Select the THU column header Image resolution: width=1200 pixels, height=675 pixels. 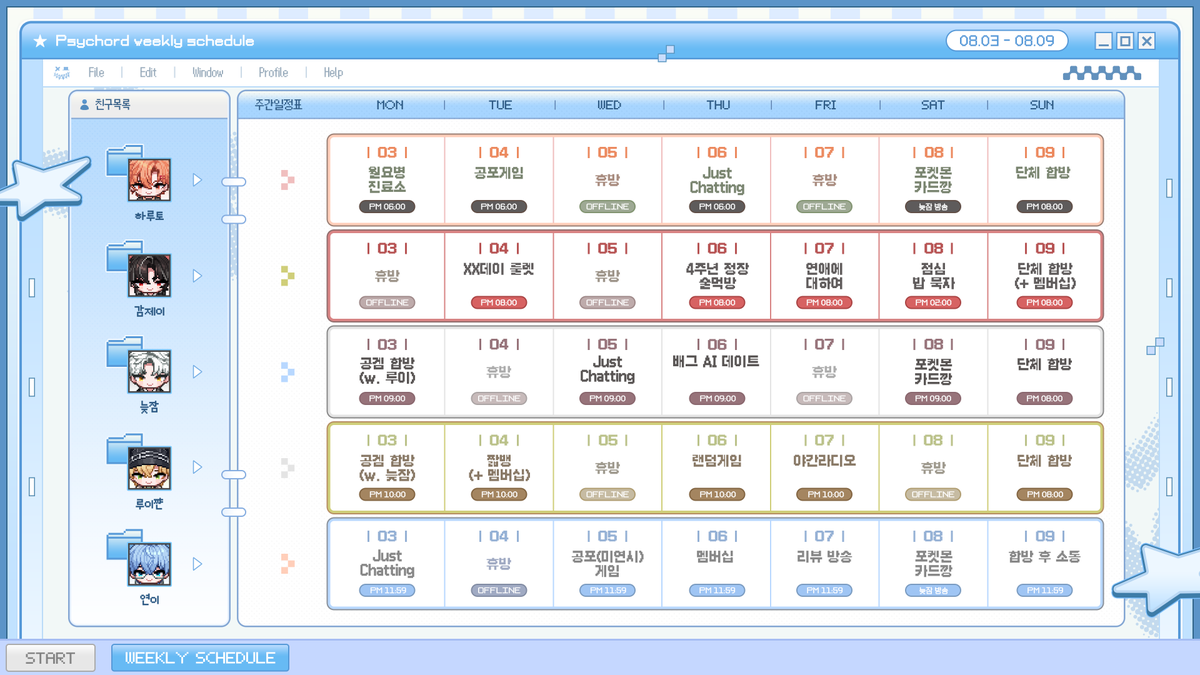click(718, 105)
